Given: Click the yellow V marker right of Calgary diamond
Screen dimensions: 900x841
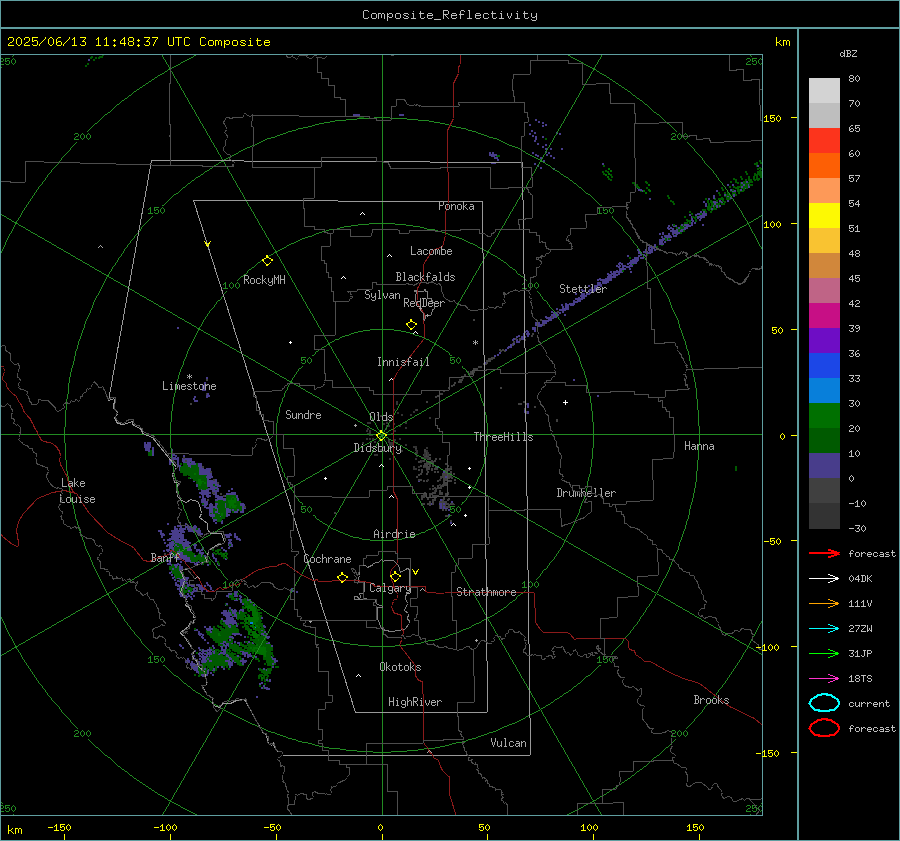Looking at the screenshot, I should coord(416,572).
